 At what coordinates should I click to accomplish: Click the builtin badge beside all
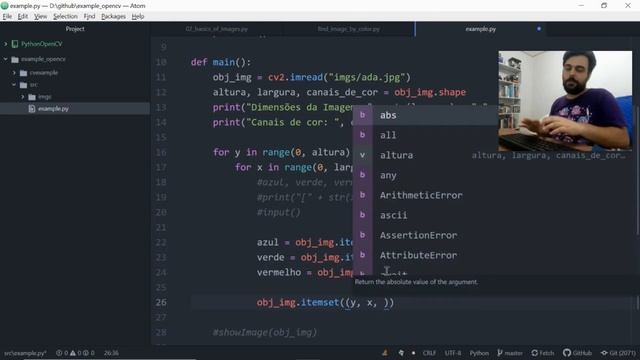pos(362,135)
